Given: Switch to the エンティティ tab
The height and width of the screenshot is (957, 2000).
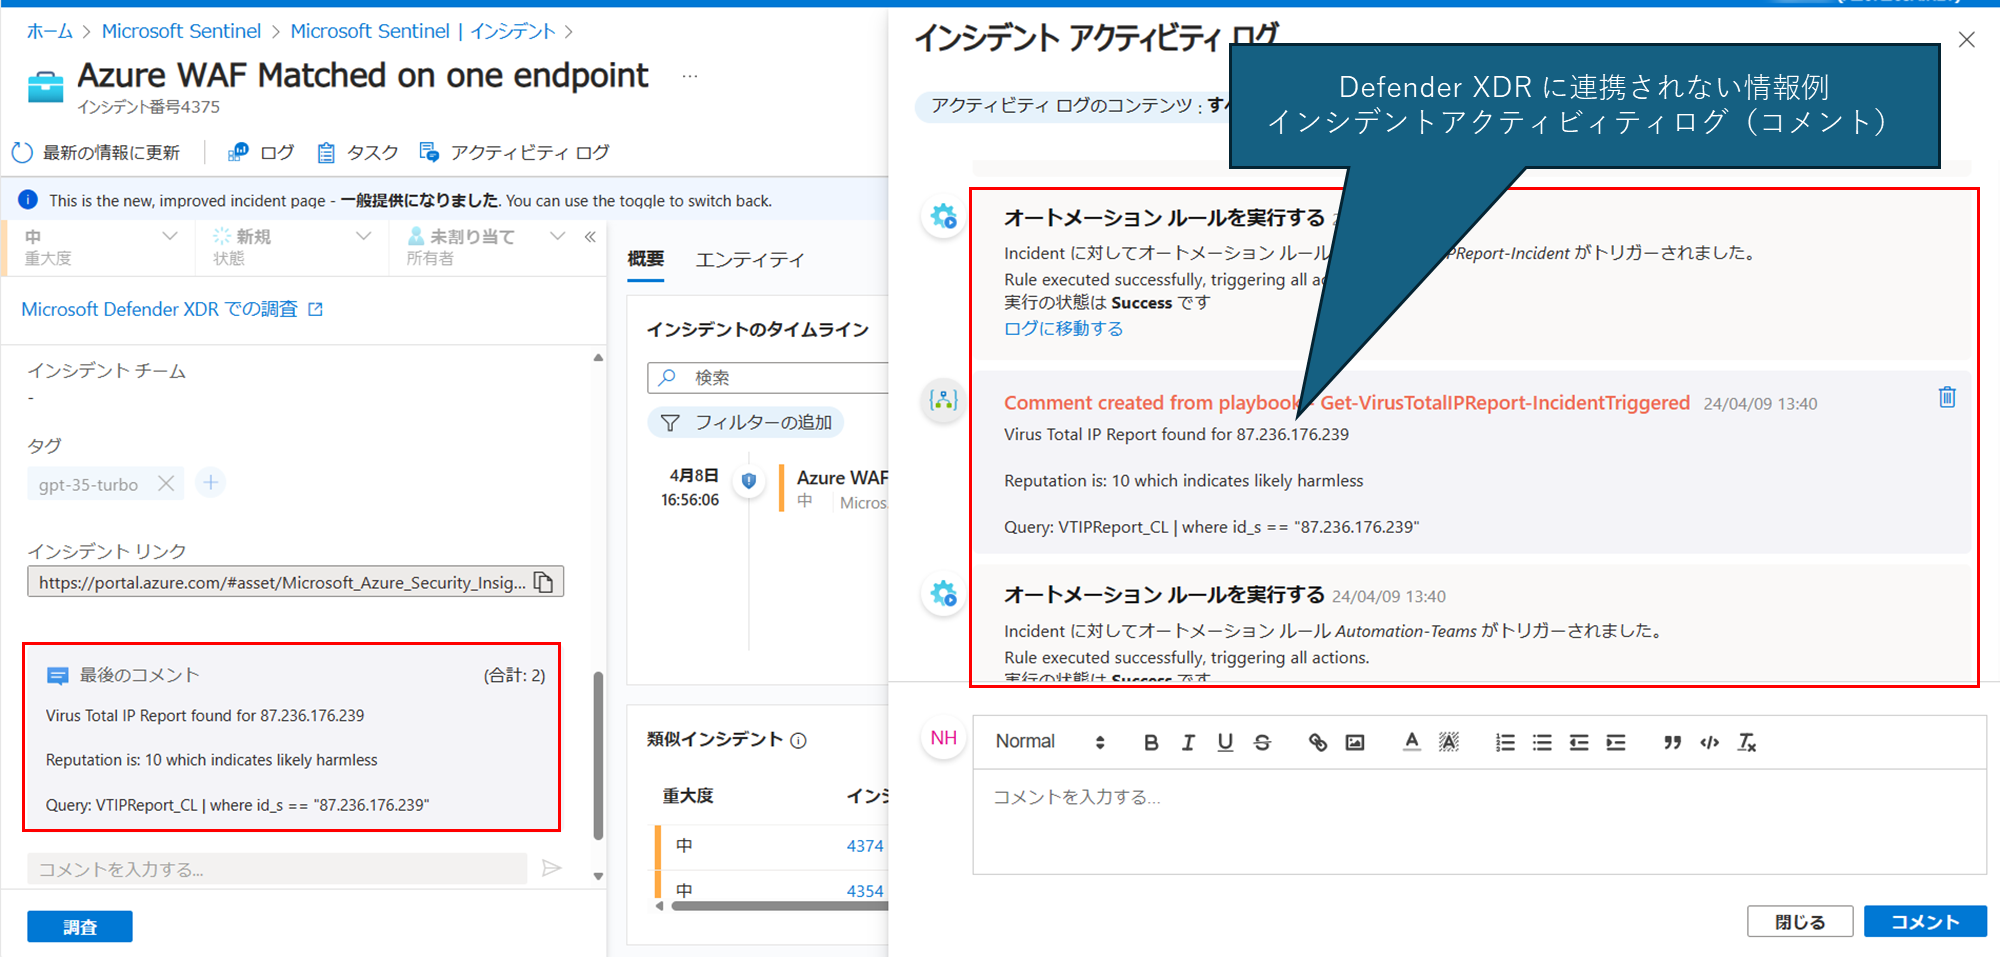Looking at the screenshot, I should 750,260.
